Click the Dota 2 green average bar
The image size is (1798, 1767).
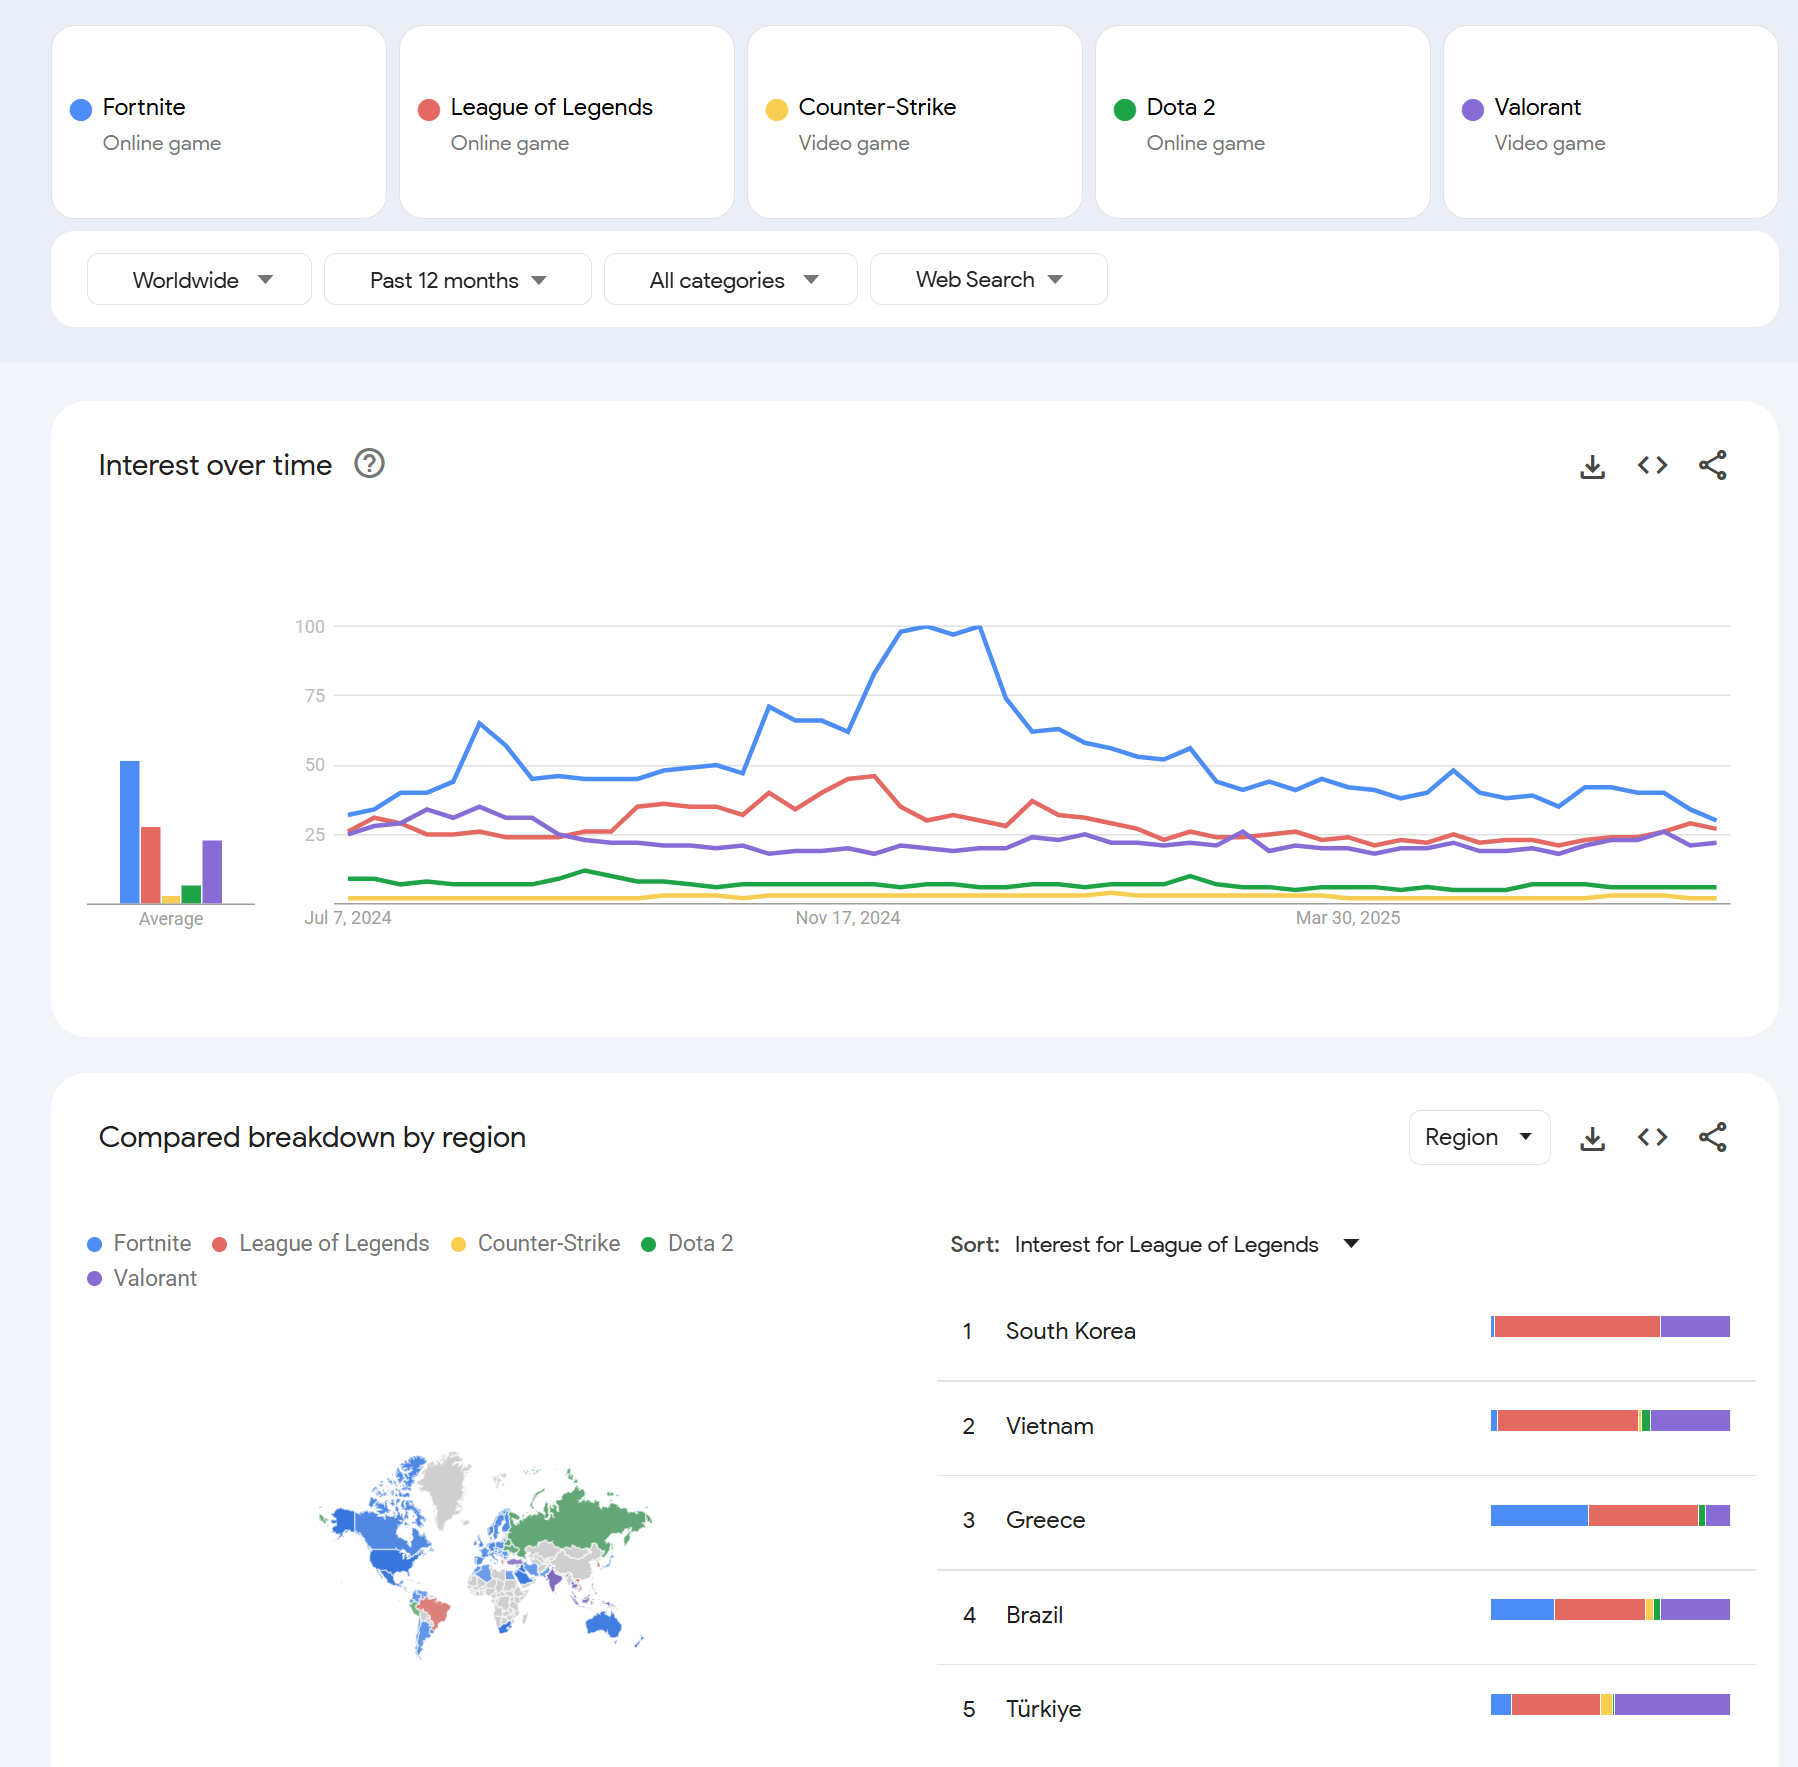(x=191, y=894)
